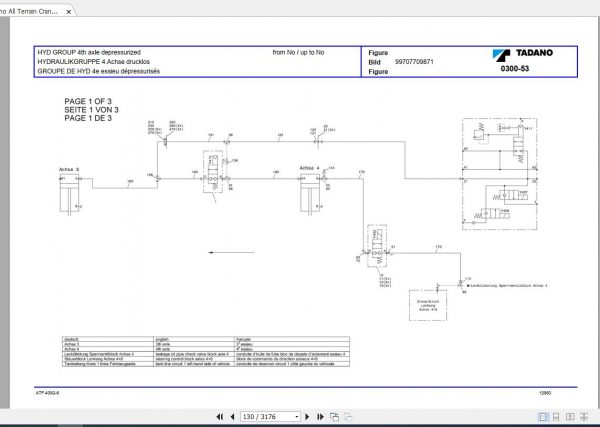Click the grey left sidebar strip
Screen dimensions: 600x427
[x=5, y=212]
